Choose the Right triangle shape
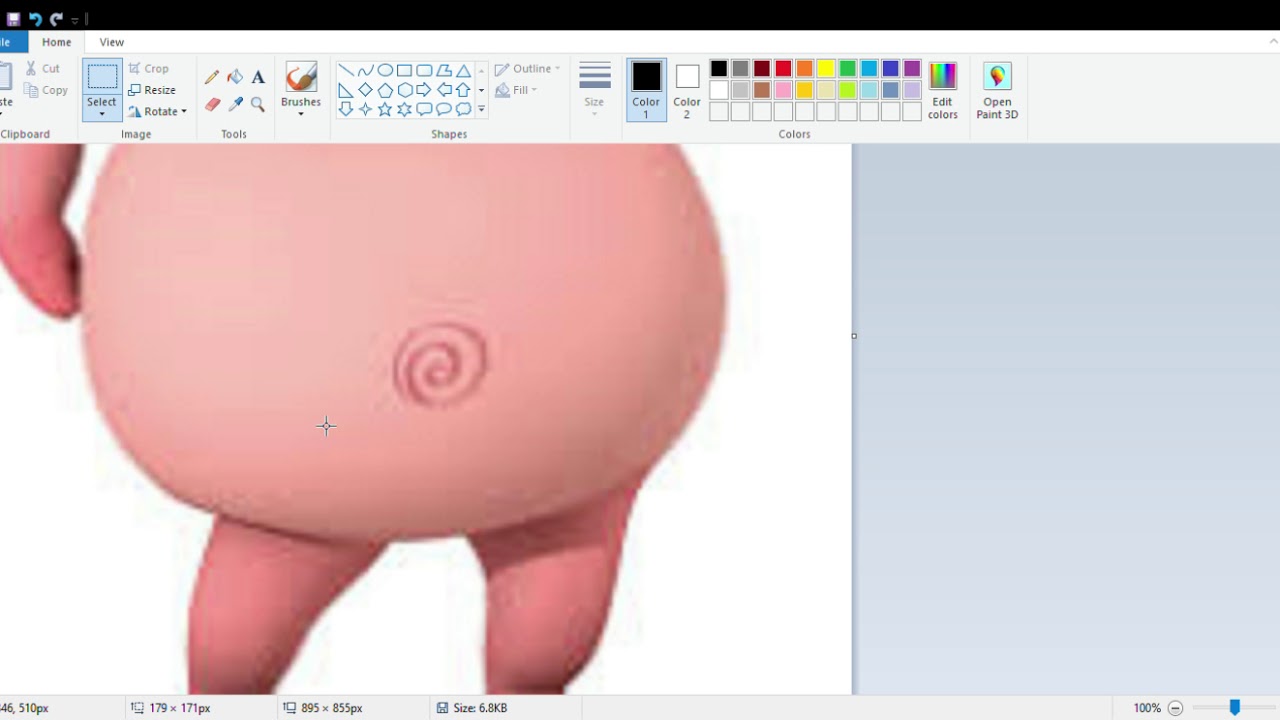Screen dimensions: 1280x720 pos(346,90)
